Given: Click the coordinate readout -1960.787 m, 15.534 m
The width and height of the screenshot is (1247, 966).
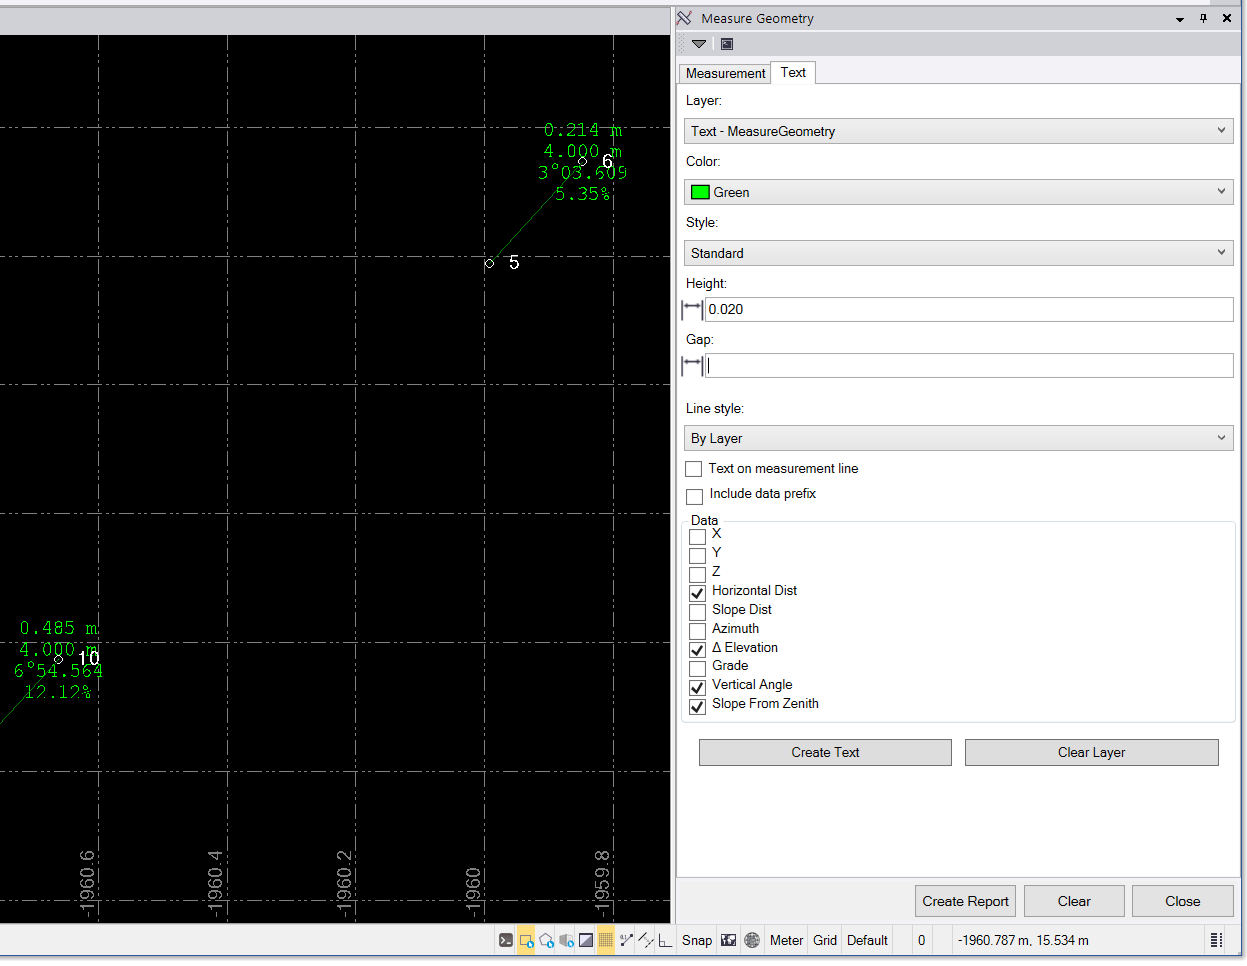Looking at the screenshot, I should (1023, 940).
